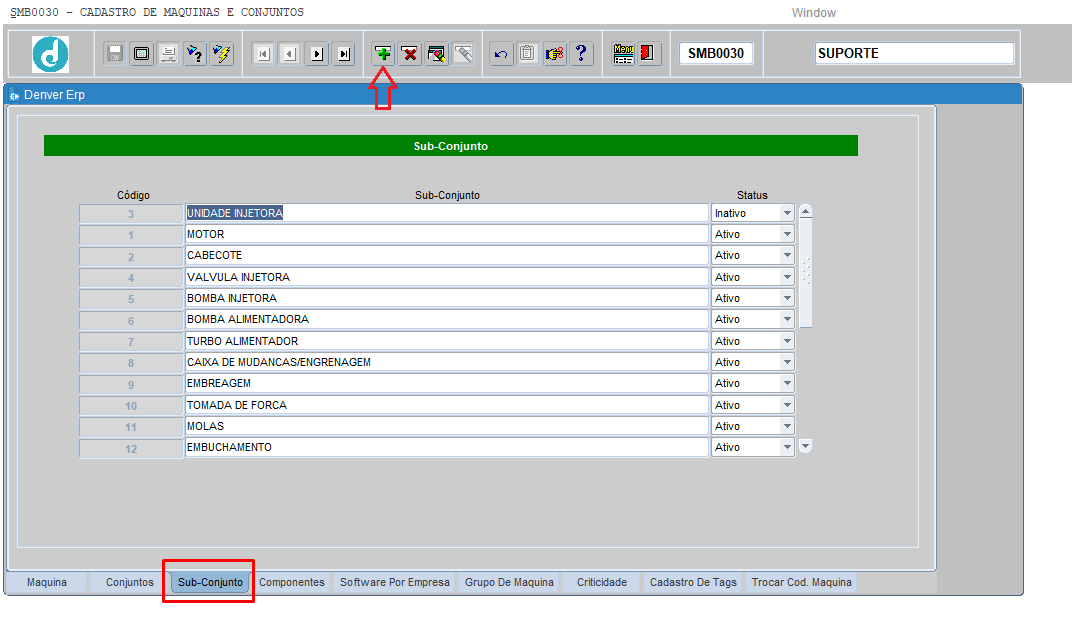Open Status dropdown for MOLAS

[x=787, y=426]
